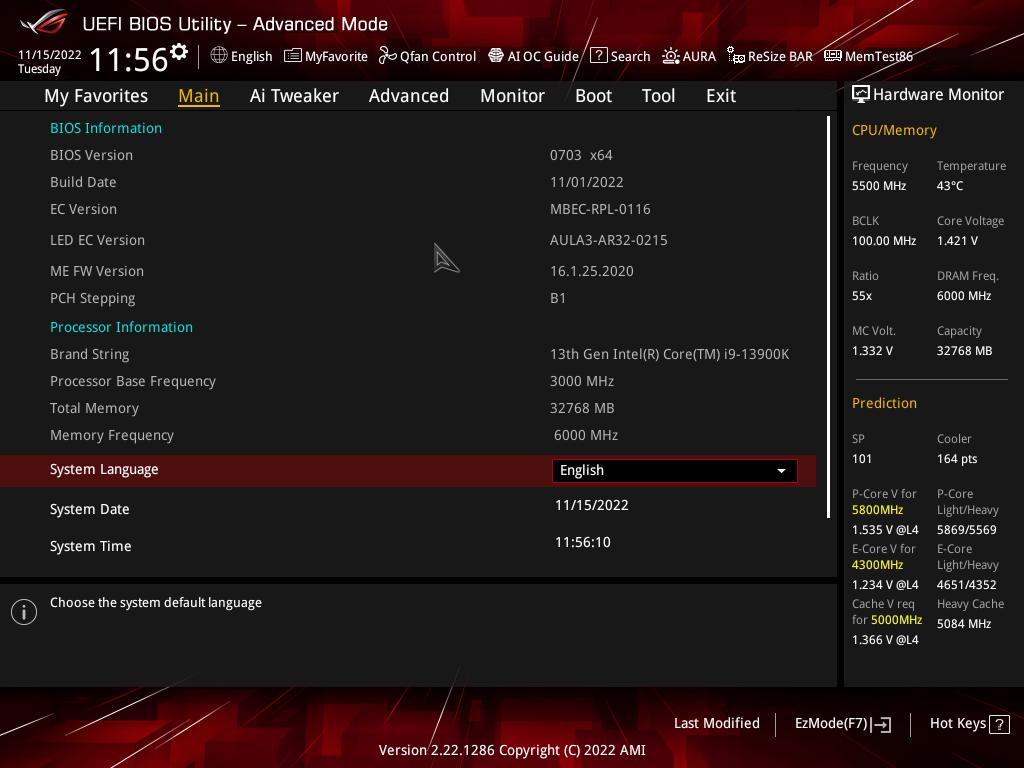This screenshot has height=768, width=1024.
Task: Click Processor Base Frequency 3000 MHz
Action: (x=582, y=381)
